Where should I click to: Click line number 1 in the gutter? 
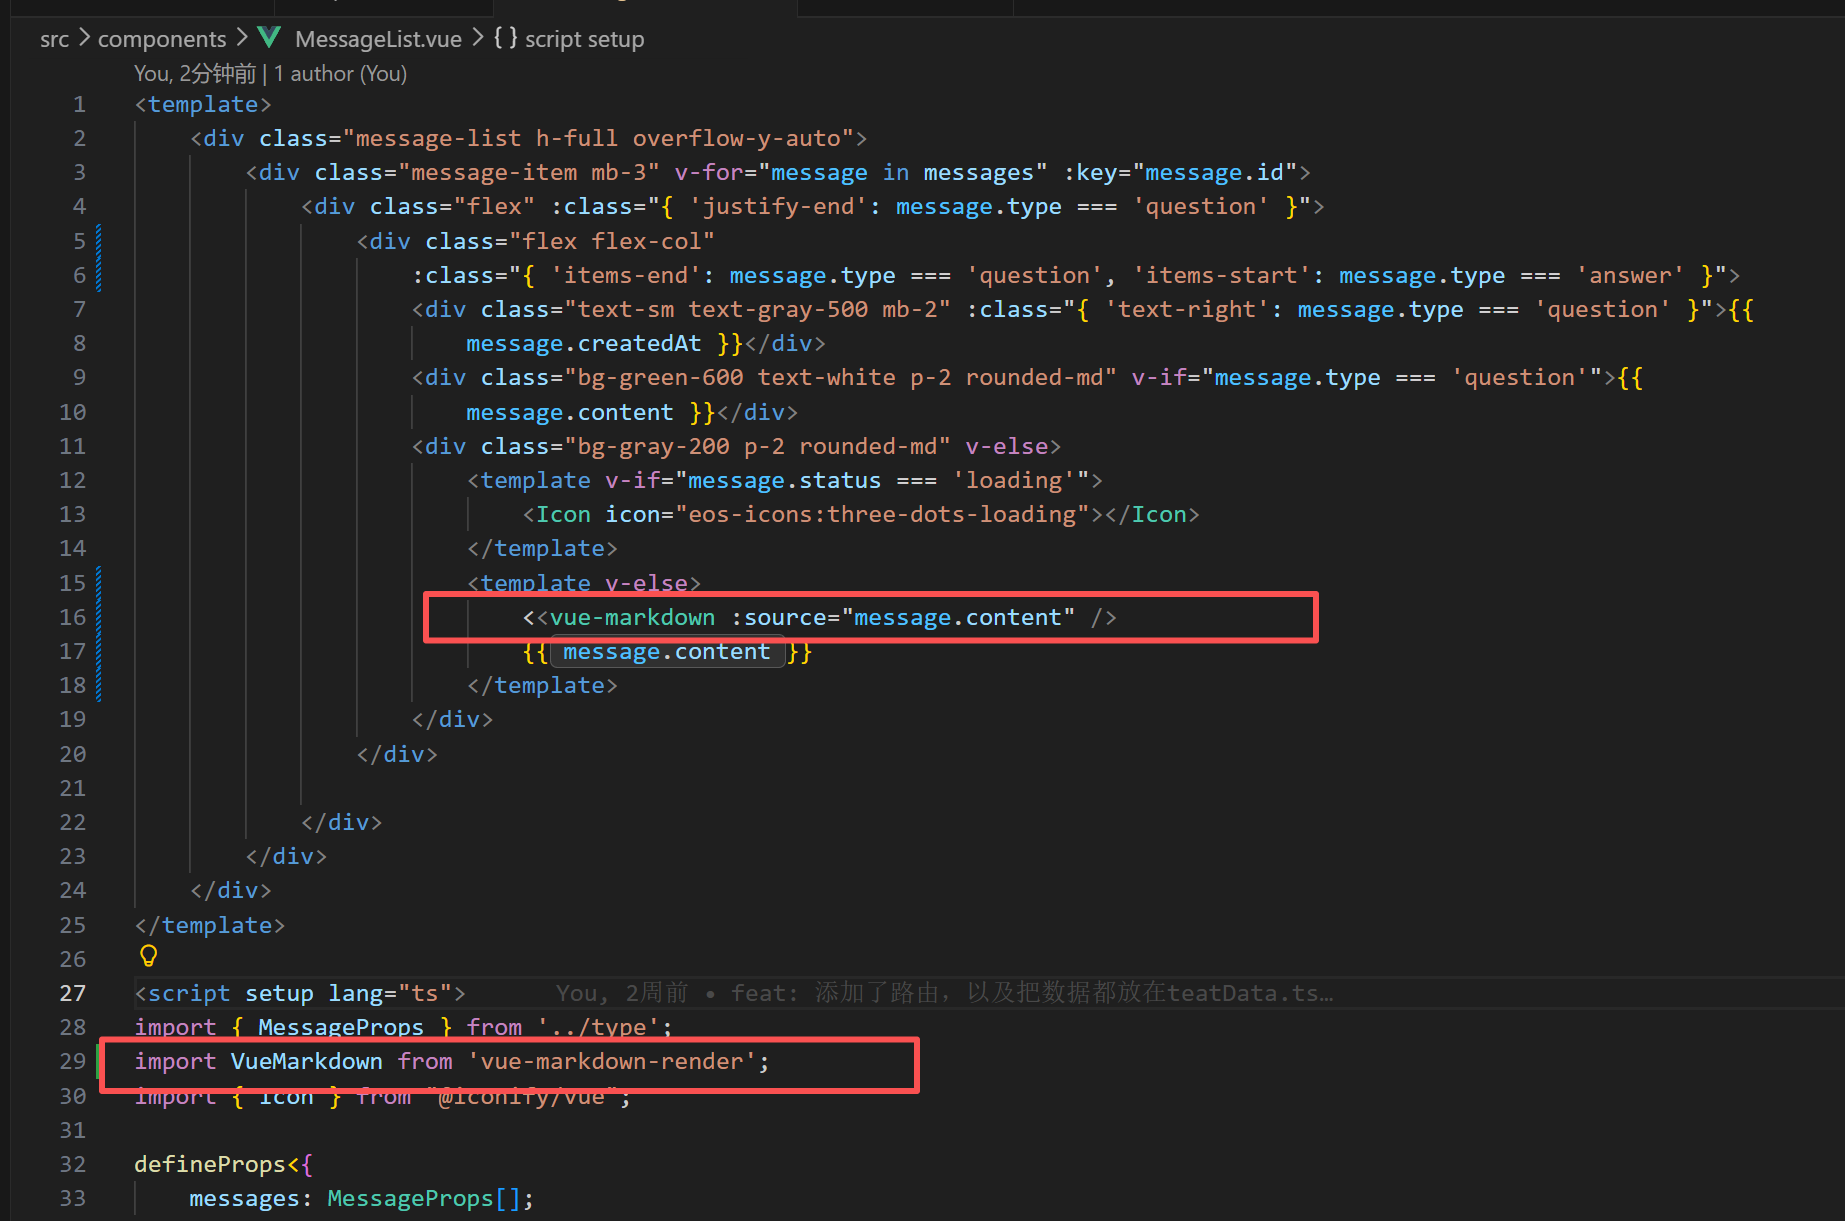(79, 104)
